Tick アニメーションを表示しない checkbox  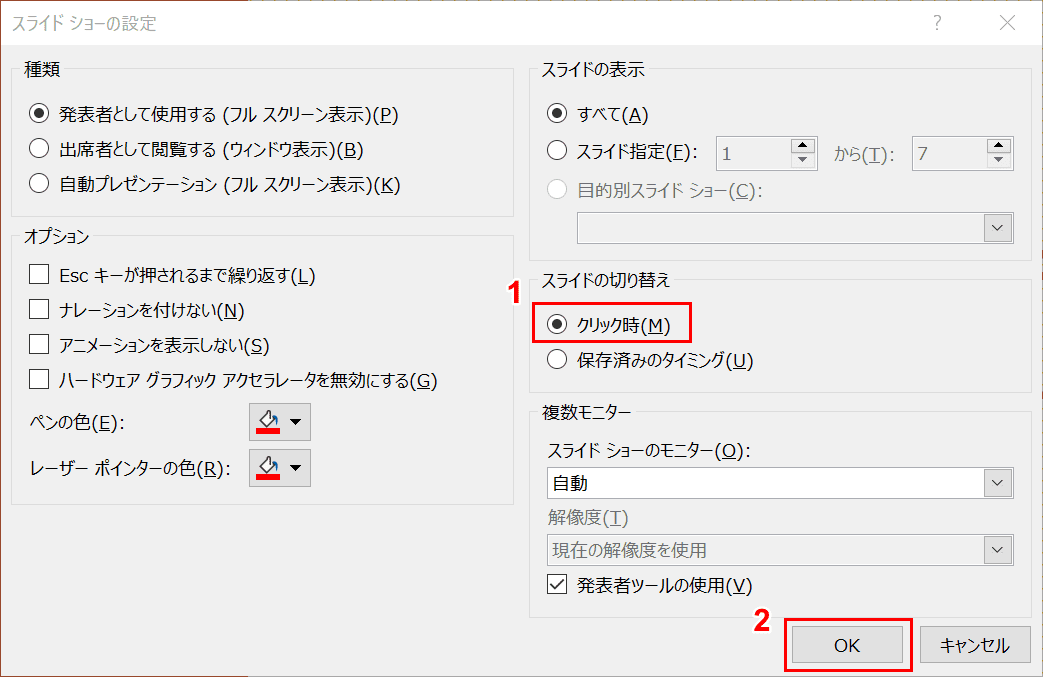39,344
